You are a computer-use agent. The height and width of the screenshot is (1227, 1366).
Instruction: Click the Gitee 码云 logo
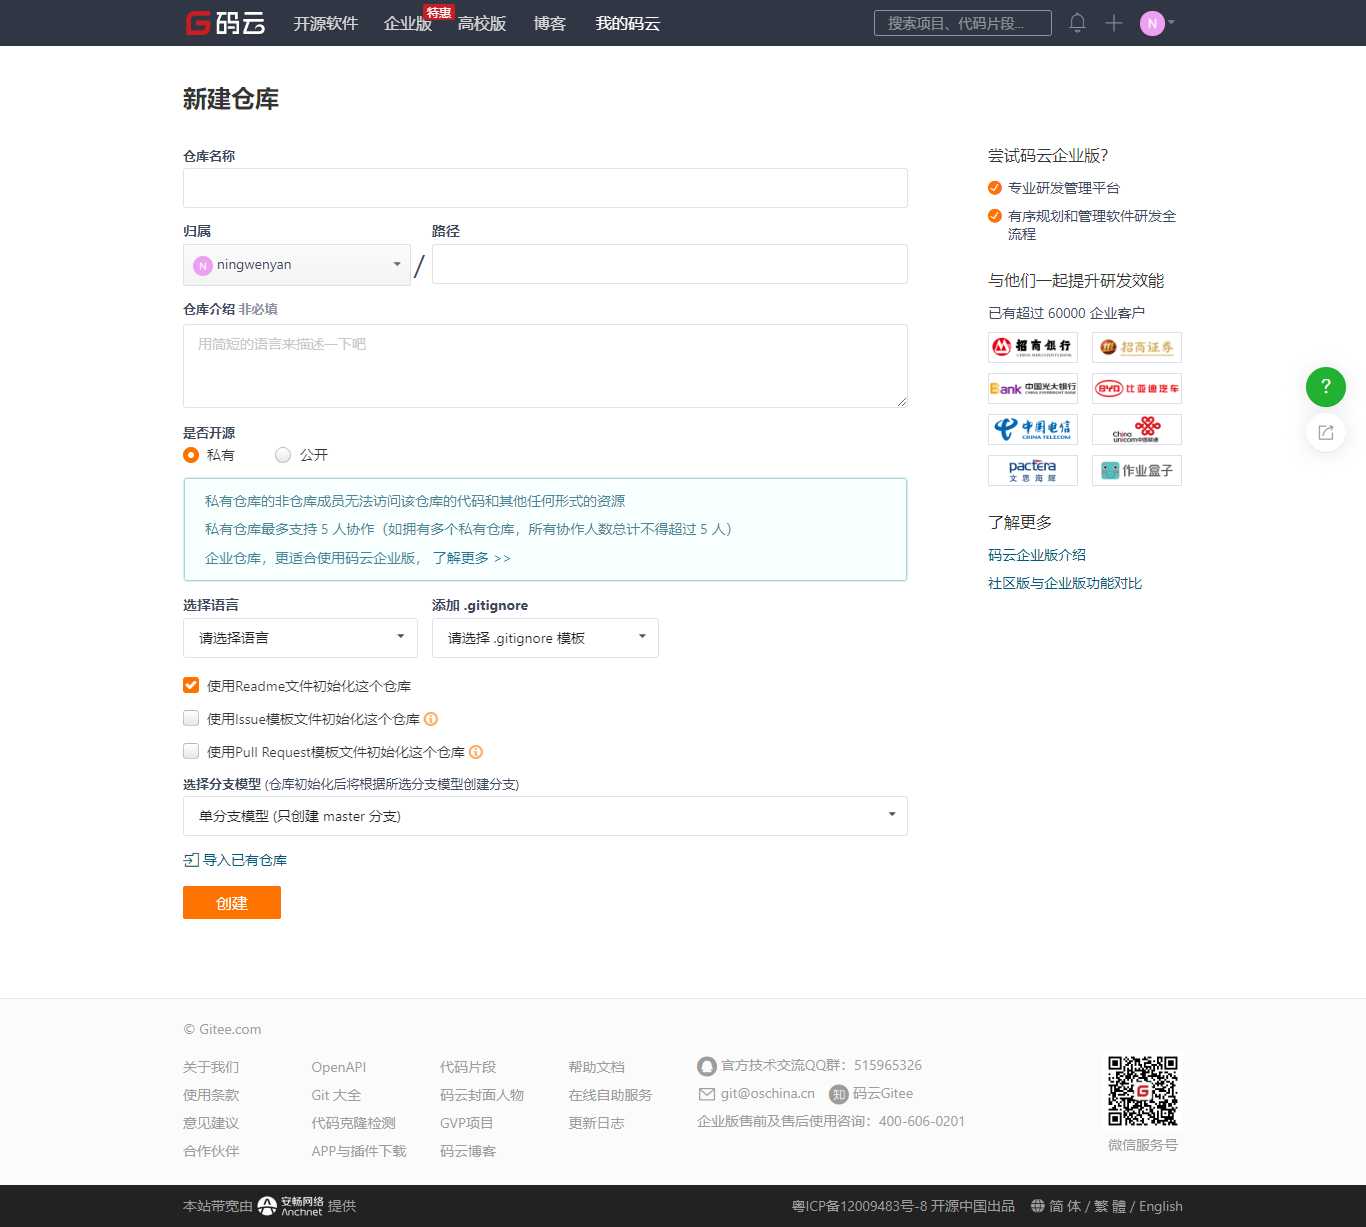coord(226,23)
